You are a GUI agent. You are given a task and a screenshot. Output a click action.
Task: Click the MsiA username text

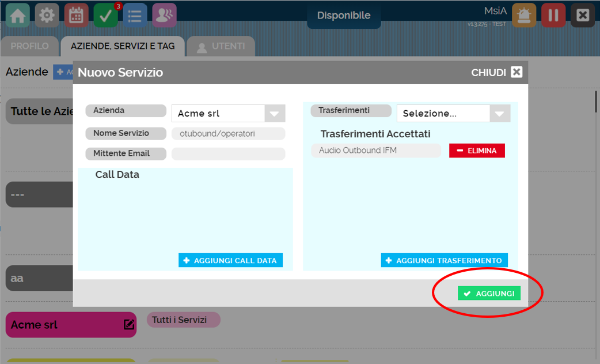coord(495,11)
